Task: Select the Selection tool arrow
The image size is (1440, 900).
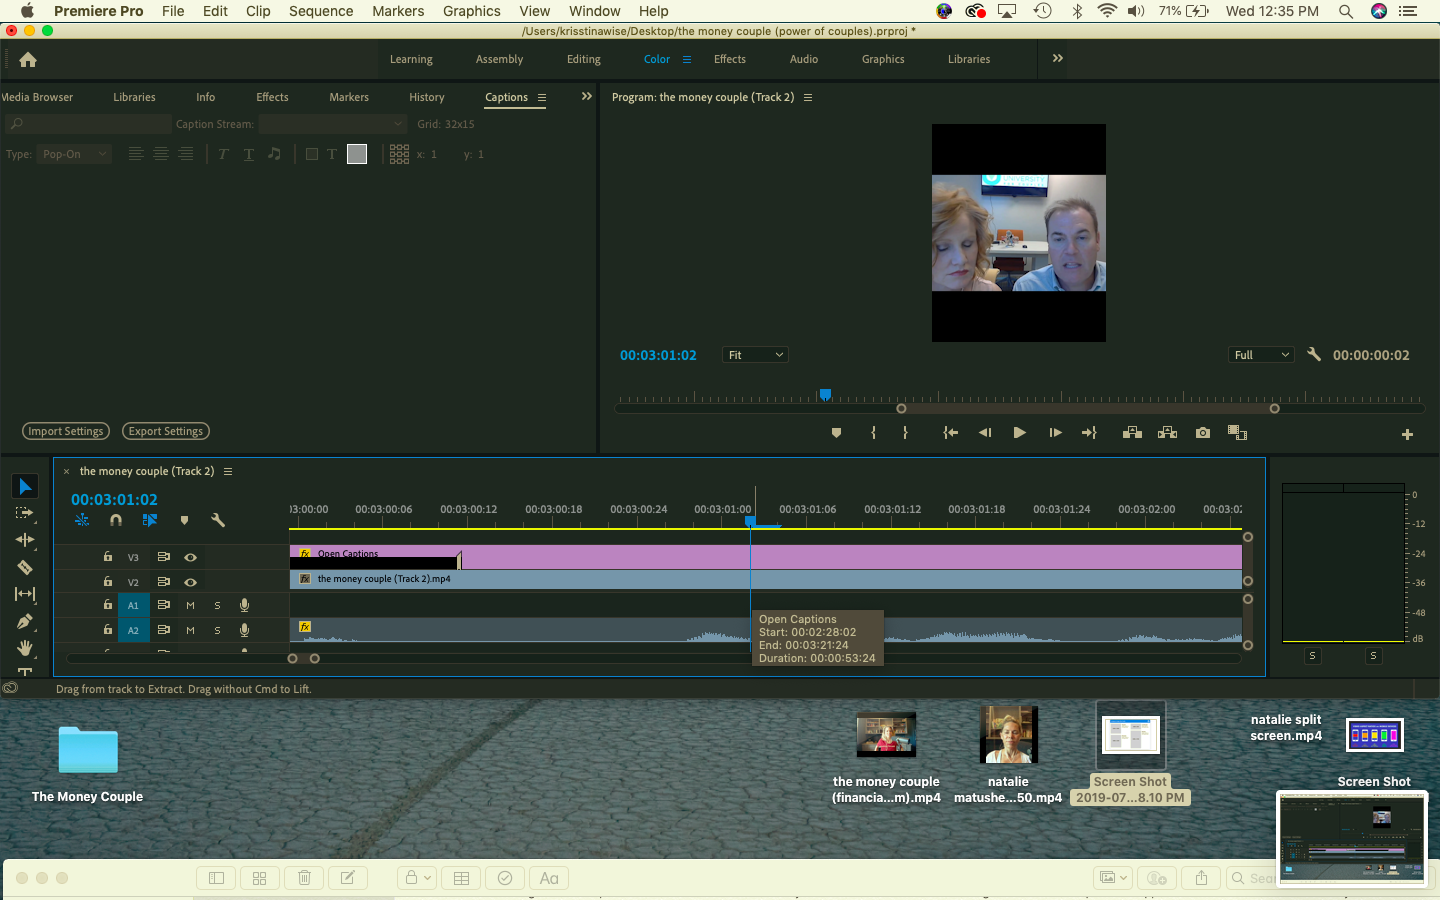Action: tap(25, 487)
